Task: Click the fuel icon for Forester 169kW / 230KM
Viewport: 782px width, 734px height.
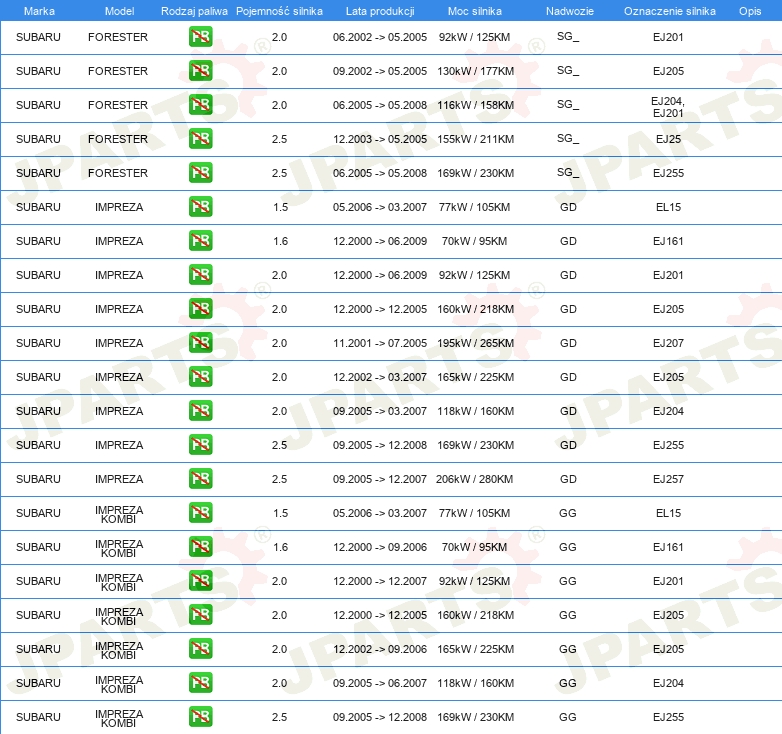Action: [200, 173]
